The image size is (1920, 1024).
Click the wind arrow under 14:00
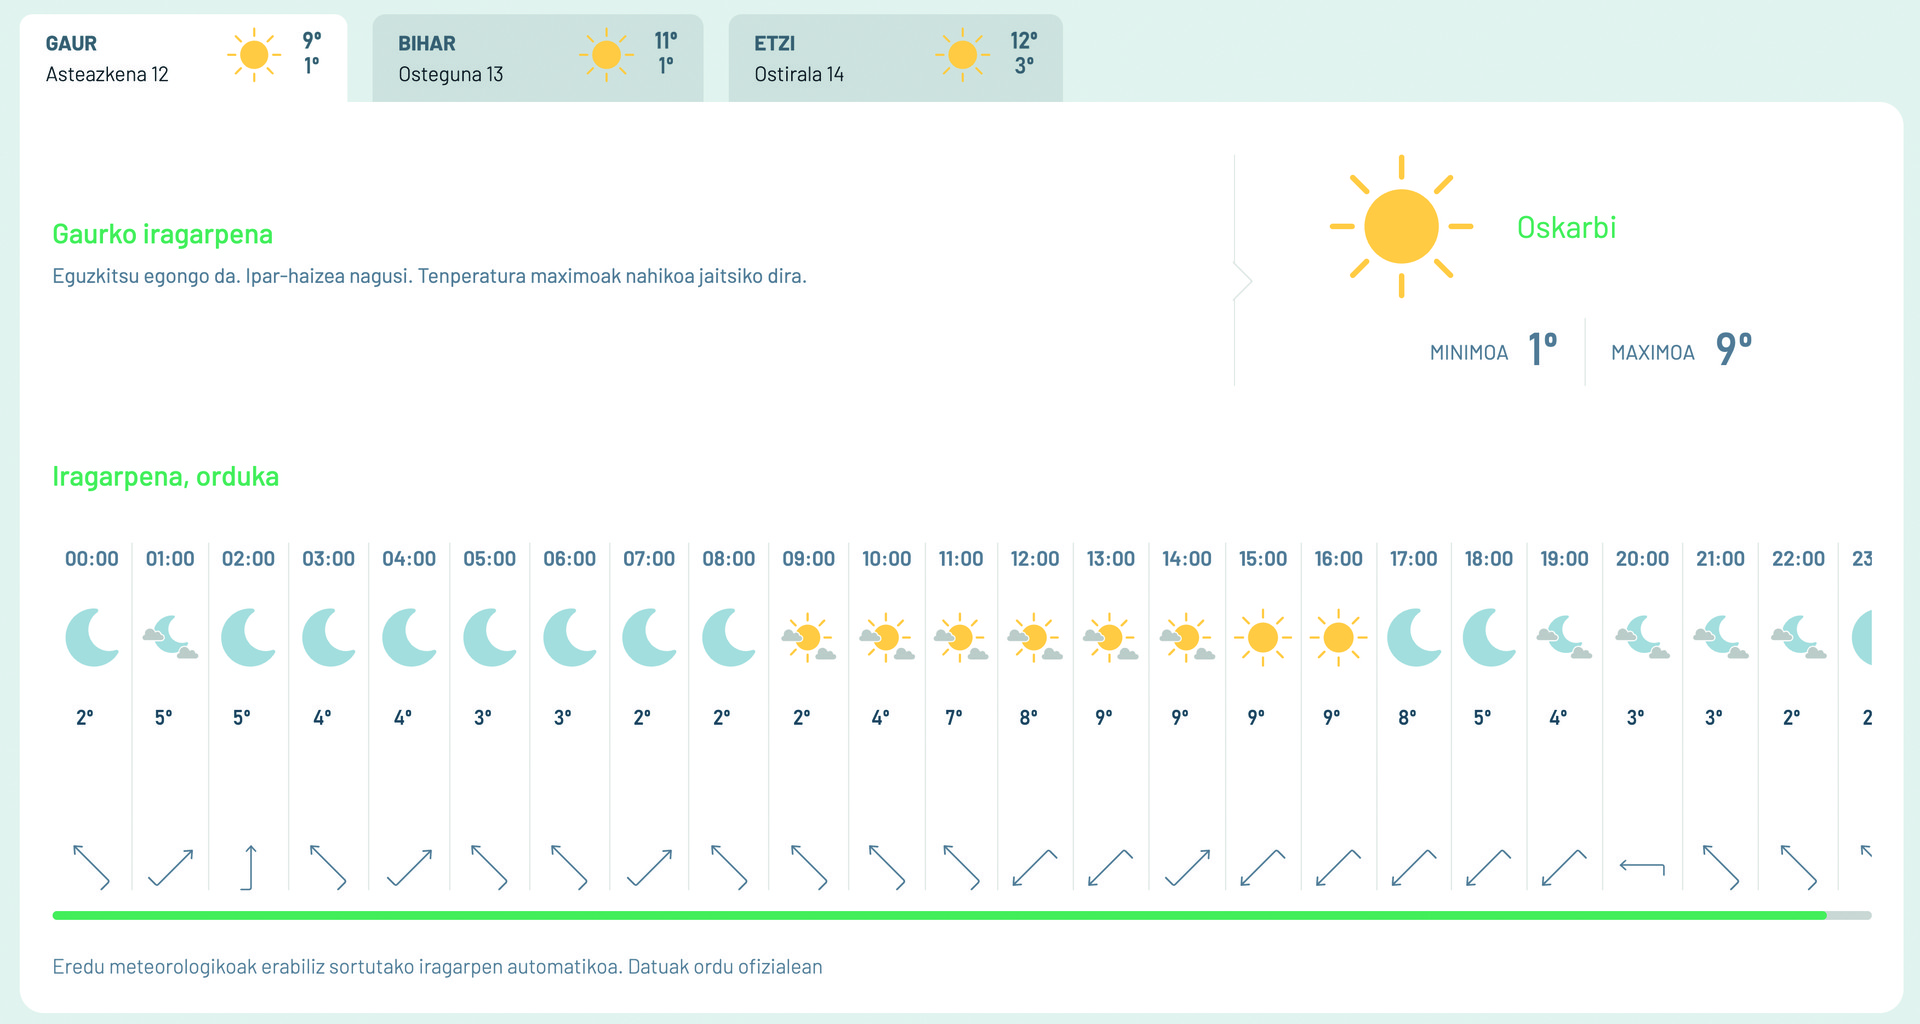click(1187, 867)
